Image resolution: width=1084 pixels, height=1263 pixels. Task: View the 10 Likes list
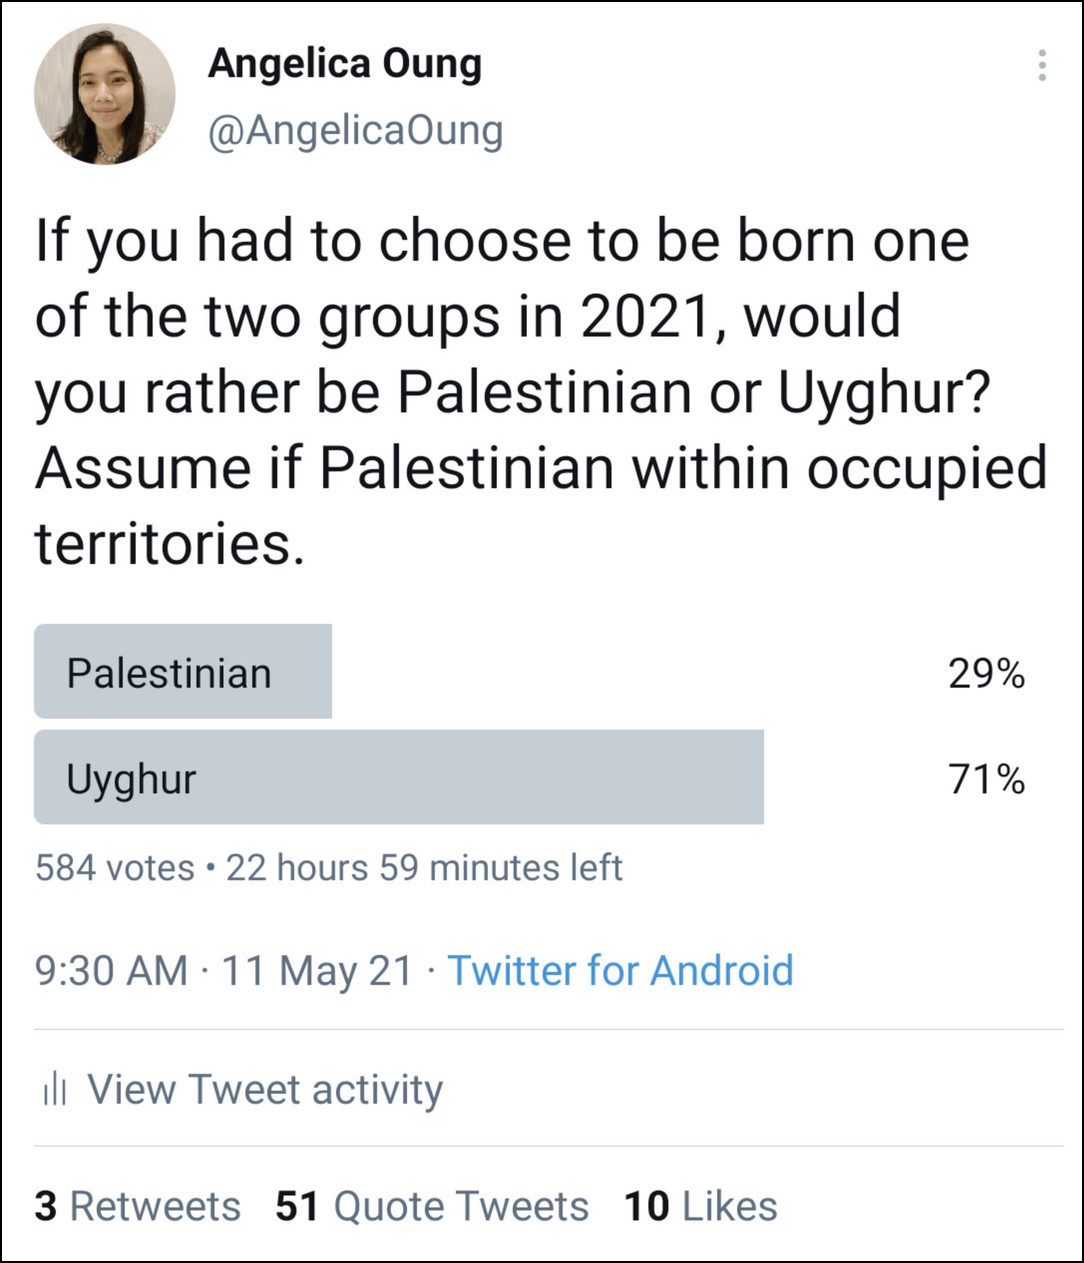[x=700, y=1206]
